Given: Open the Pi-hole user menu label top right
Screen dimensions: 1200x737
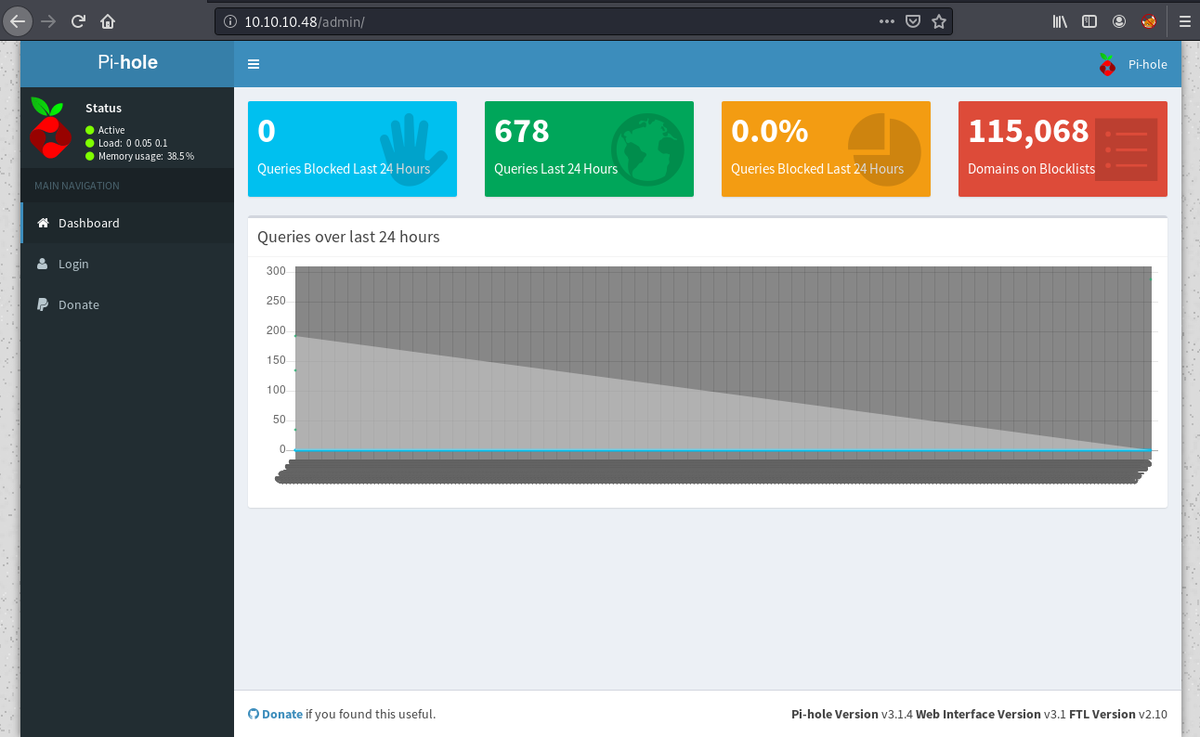Looking at the screenshot, I should point(1147,64).
